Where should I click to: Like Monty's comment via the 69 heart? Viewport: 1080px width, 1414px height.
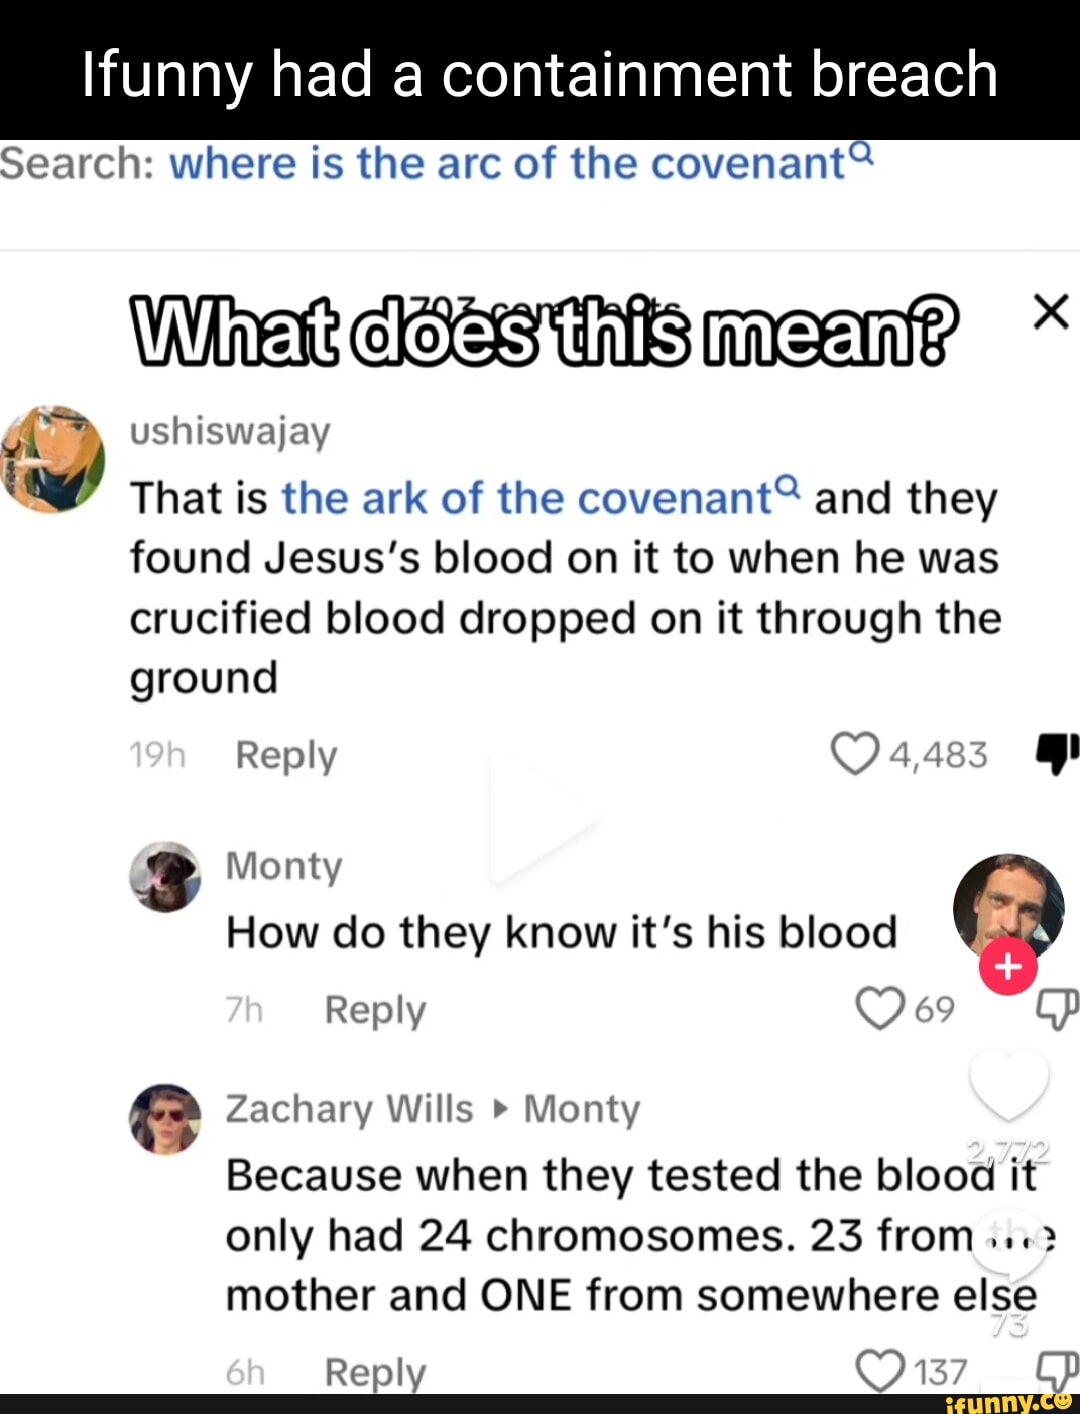coord(877,1007)
